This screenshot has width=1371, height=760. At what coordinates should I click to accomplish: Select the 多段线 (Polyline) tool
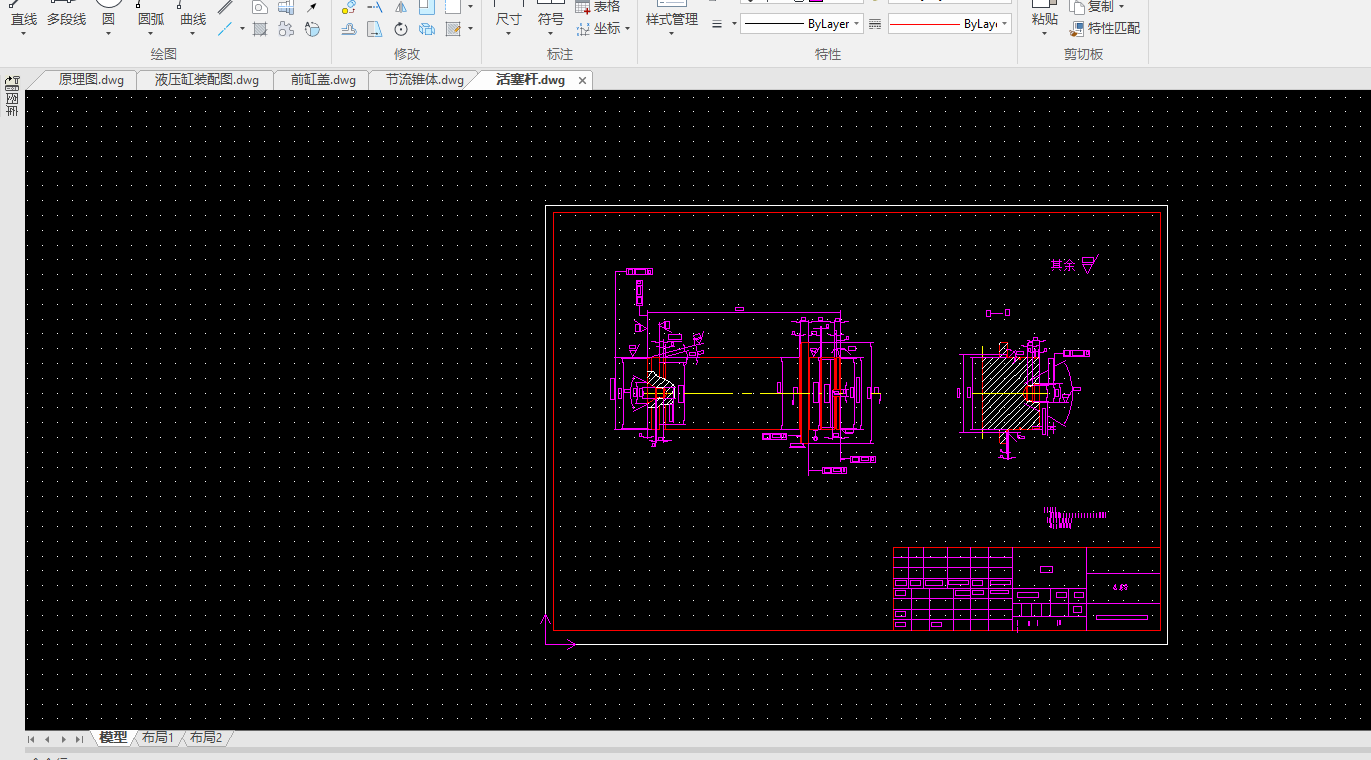pos(66,19)
